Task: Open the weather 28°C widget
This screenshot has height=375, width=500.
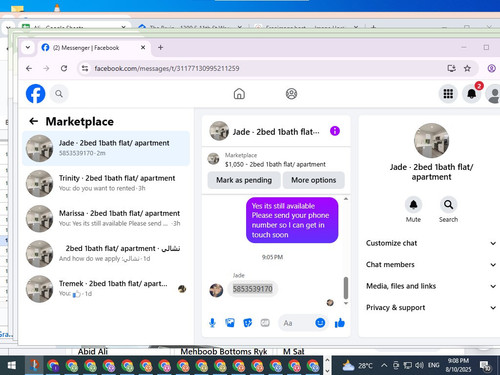Action: pos(357,366)
